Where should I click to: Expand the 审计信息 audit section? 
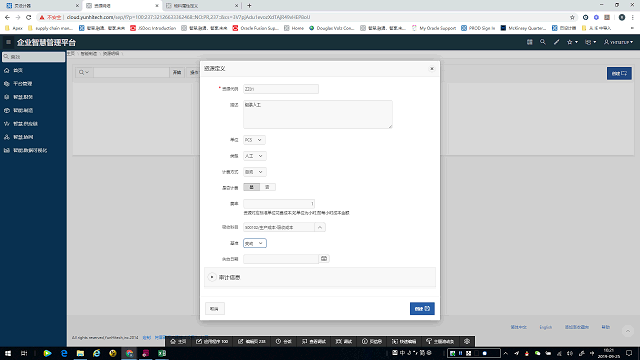tap(212, 277)
